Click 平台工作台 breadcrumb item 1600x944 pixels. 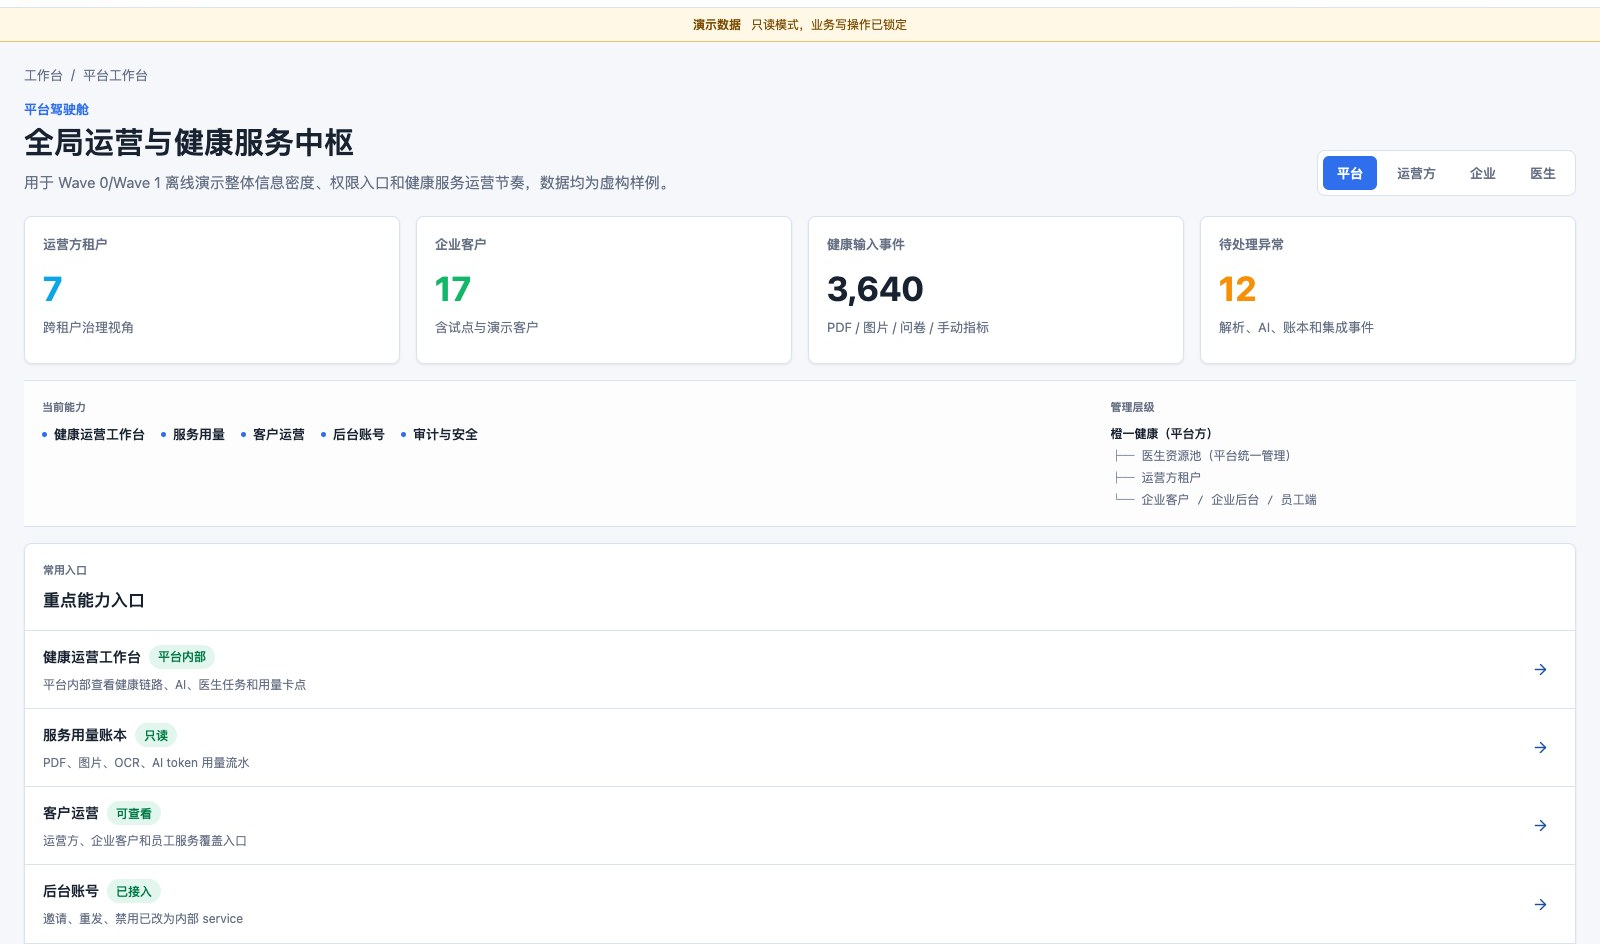(115, 75)
